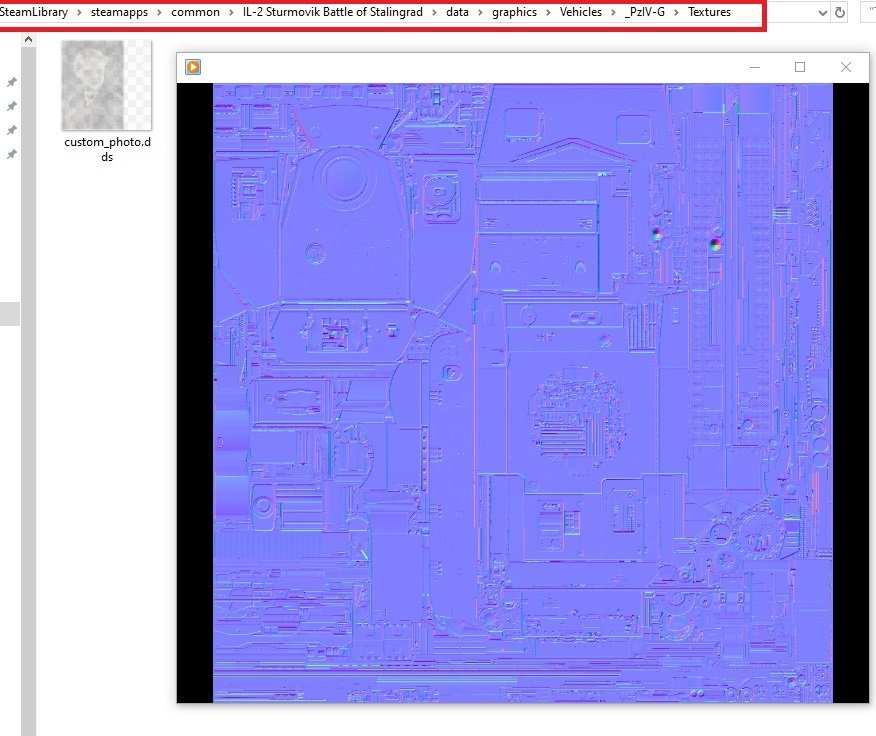Image resolution: width=876 pixels, height=736 pixels.
Task: Expand chevron after _PzIV-G in path
Action: coord(676,12)
